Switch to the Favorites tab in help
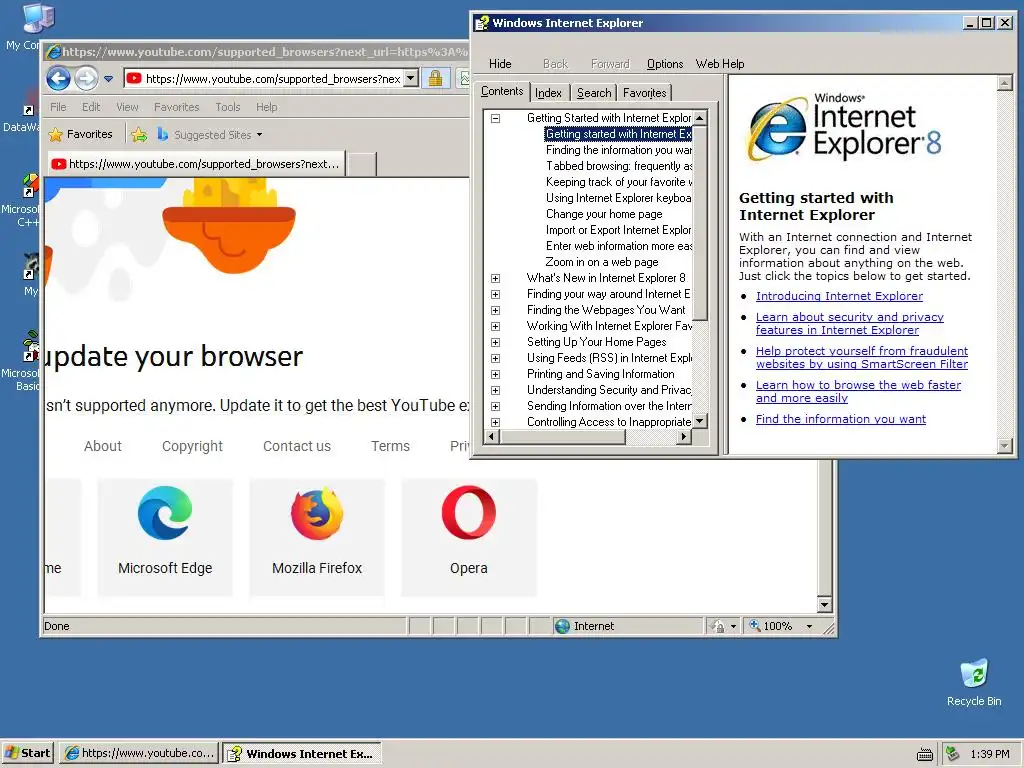This screenshot has height=768, width=1024. [x=645, y=93]
